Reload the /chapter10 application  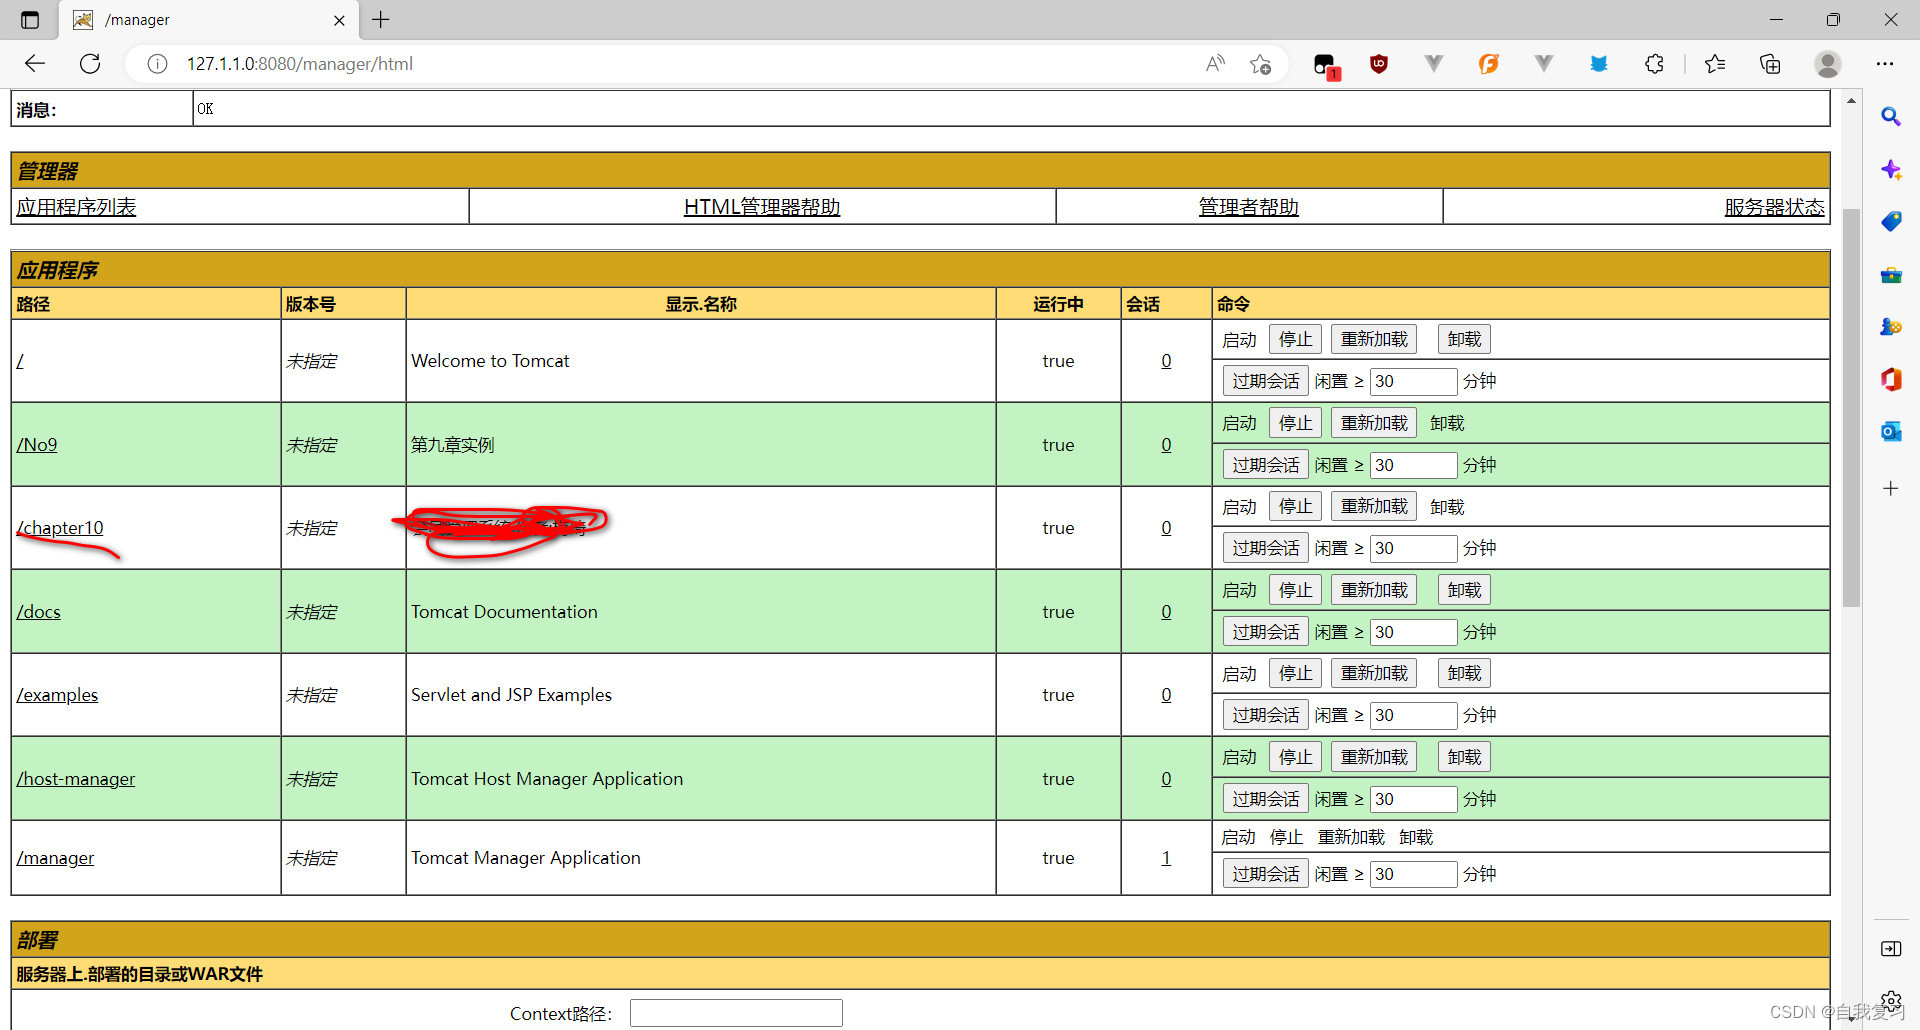(x=1374, y=507)
